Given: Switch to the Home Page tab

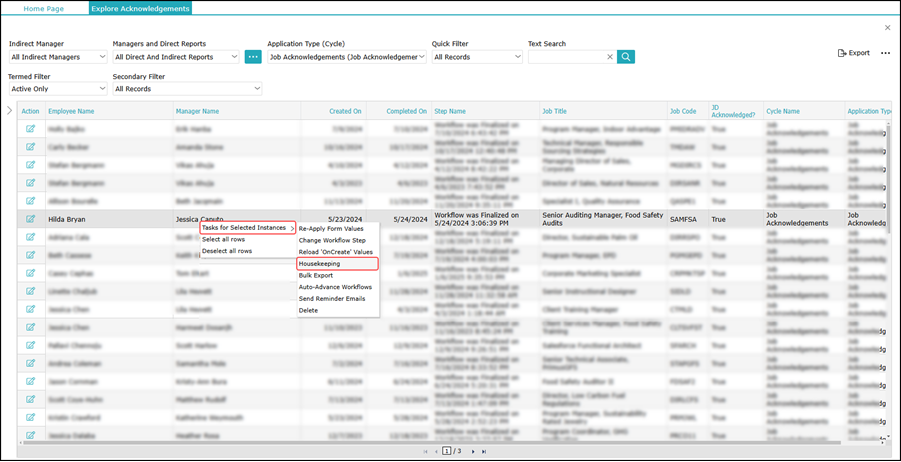Looking at the screenshot, I should (45, 8).
